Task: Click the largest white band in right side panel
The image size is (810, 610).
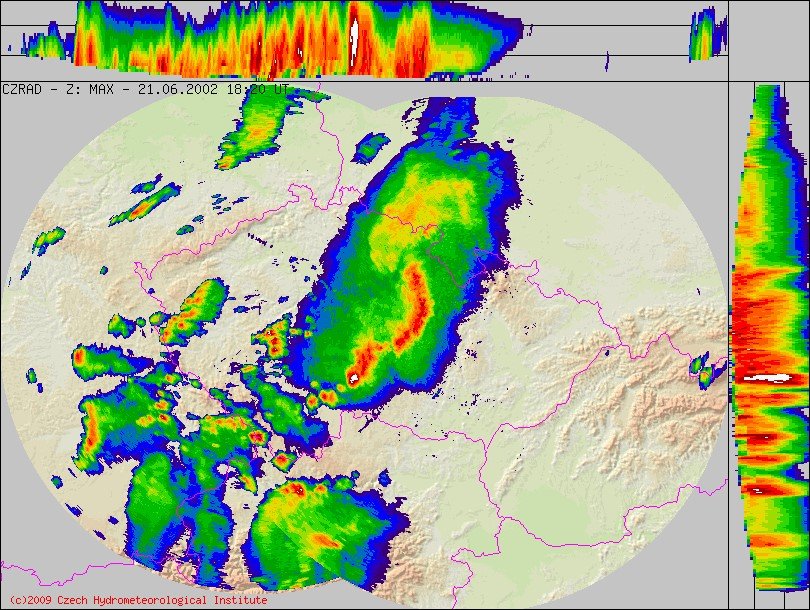Action: click(x=769, y=377)
